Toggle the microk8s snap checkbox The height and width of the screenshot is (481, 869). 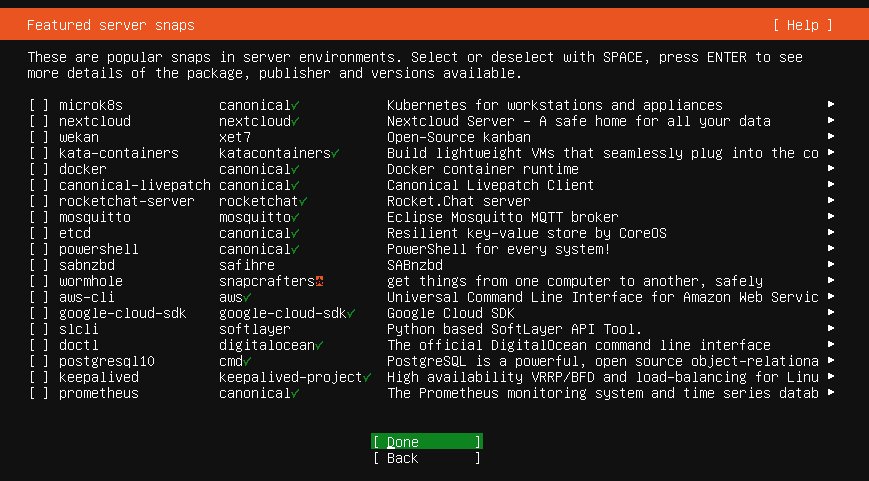pos(39,105)
